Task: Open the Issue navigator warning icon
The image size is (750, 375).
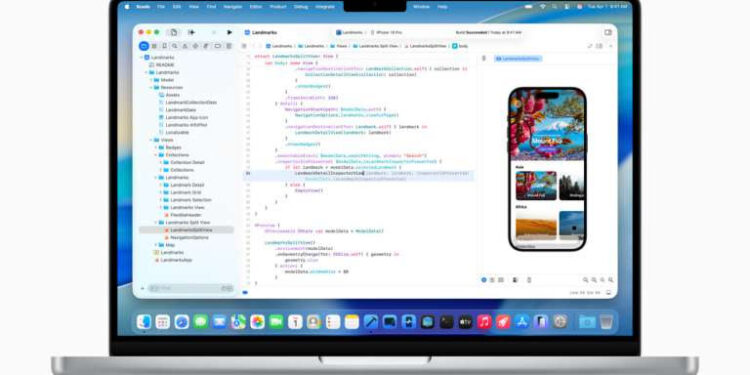Action: [186, 46]
